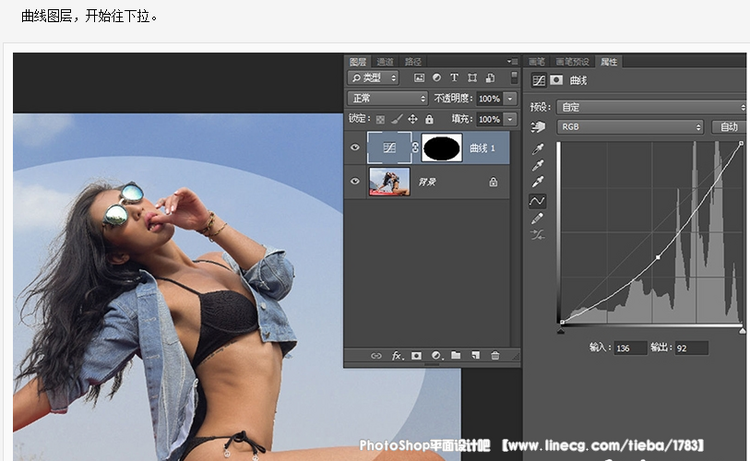This screenshot has height=461, width=750.
Task: Open the blend mode dropdown 正常
Action: pos(387,99)
